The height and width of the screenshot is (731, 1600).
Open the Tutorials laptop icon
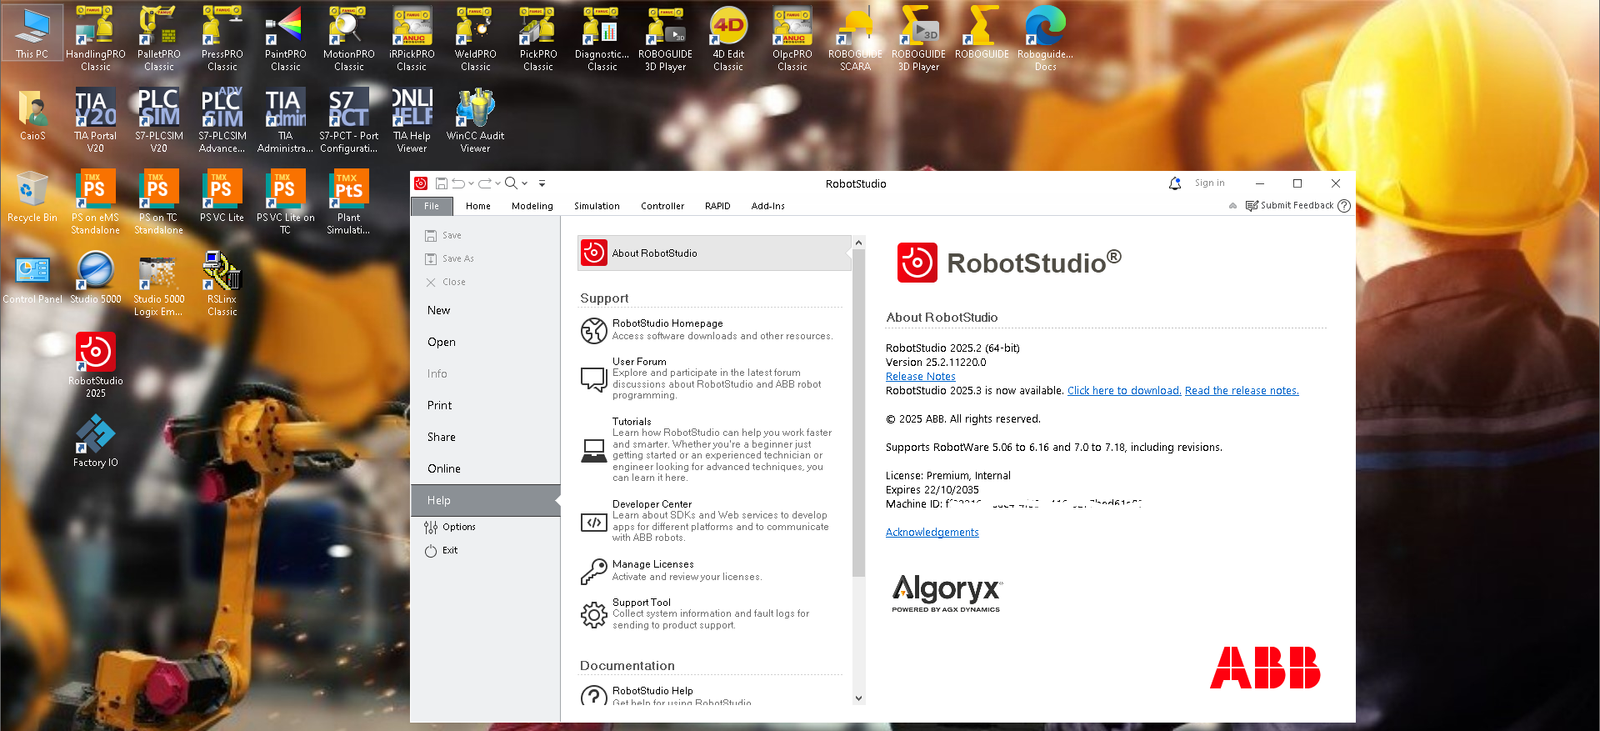594,450
